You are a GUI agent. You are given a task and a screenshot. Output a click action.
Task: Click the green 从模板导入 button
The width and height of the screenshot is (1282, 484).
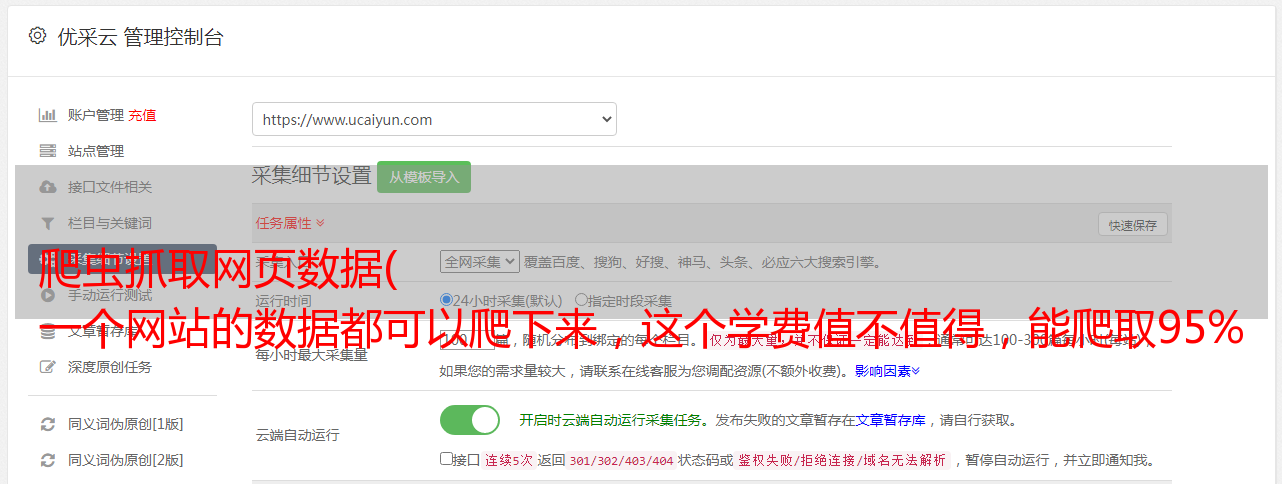424,177
